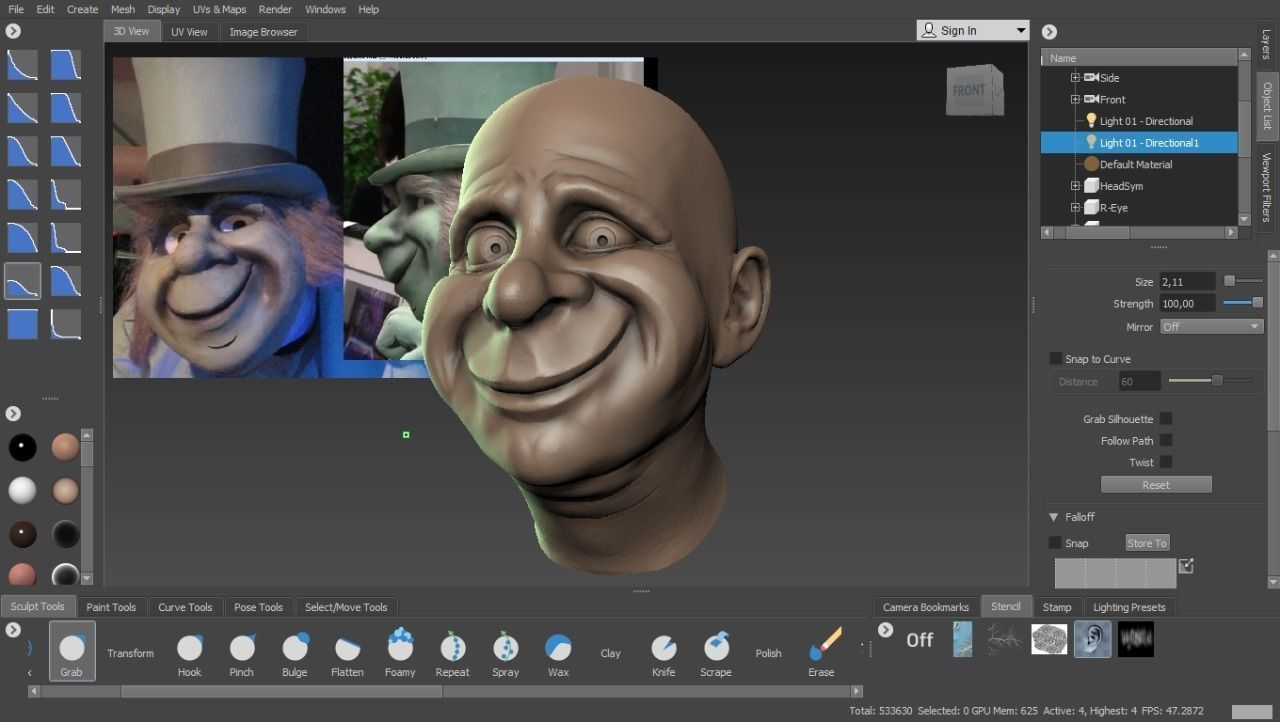Collapse the object list panel arrow
This screenshot has width=1280, height=722.
tap(1049, 31)
